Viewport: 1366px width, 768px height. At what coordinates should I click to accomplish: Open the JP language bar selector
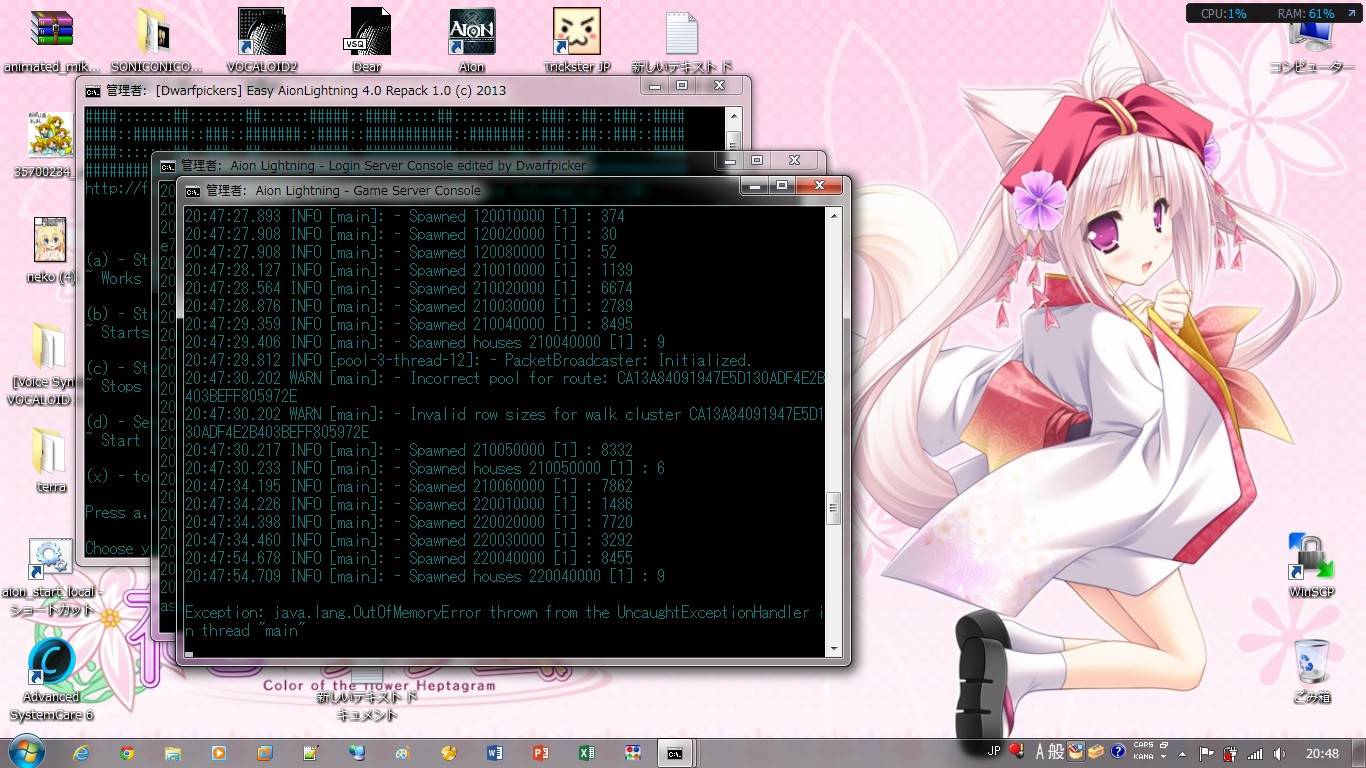[x=994, y=751]
